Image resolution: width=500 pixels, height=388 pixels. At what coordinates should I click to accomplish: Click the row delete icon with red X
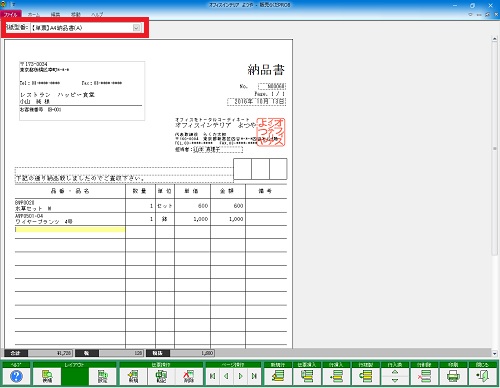coord(424,376)
